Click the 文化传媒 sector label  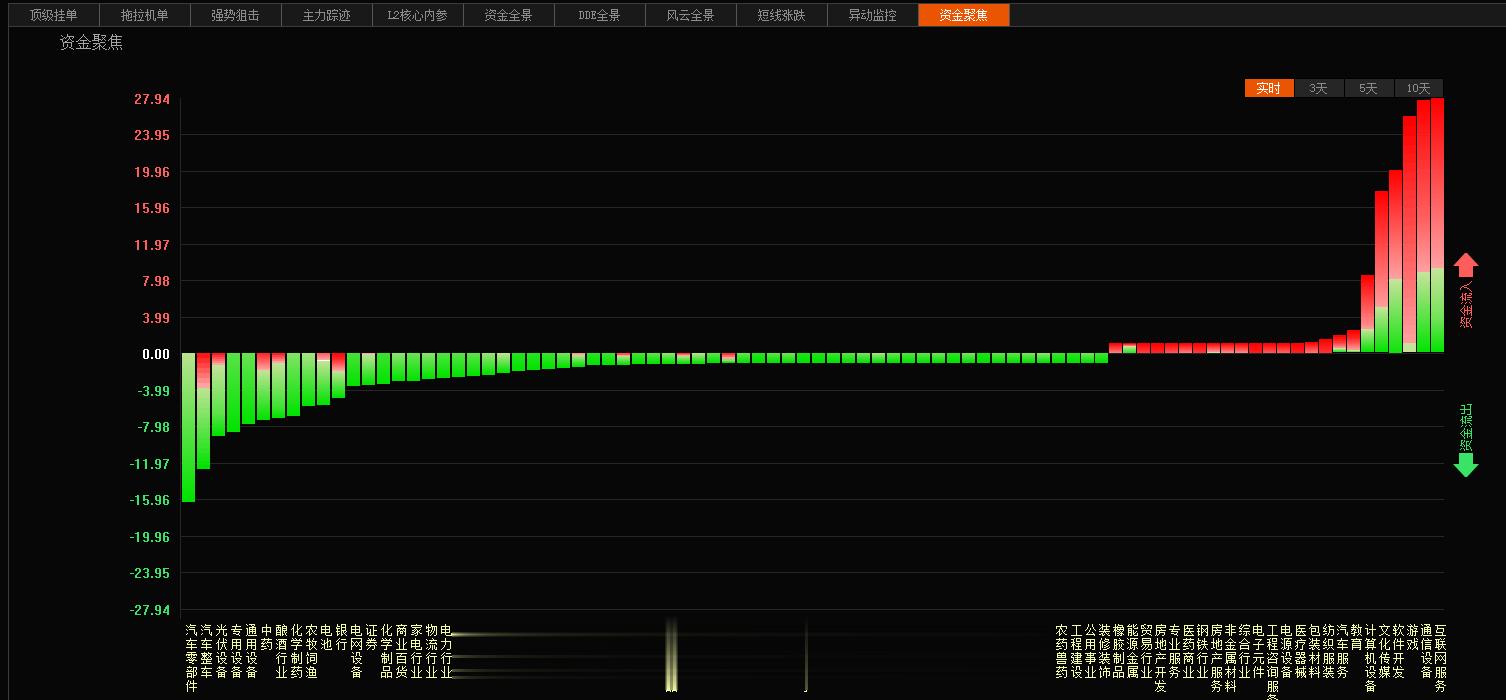[1384, 652]
